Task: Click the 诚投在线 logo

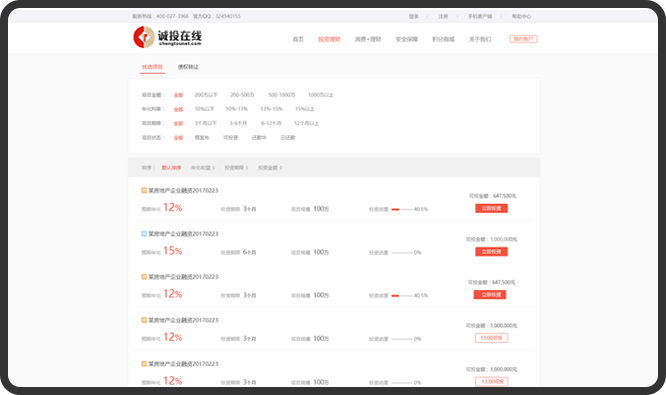Action: coord(167,37)
